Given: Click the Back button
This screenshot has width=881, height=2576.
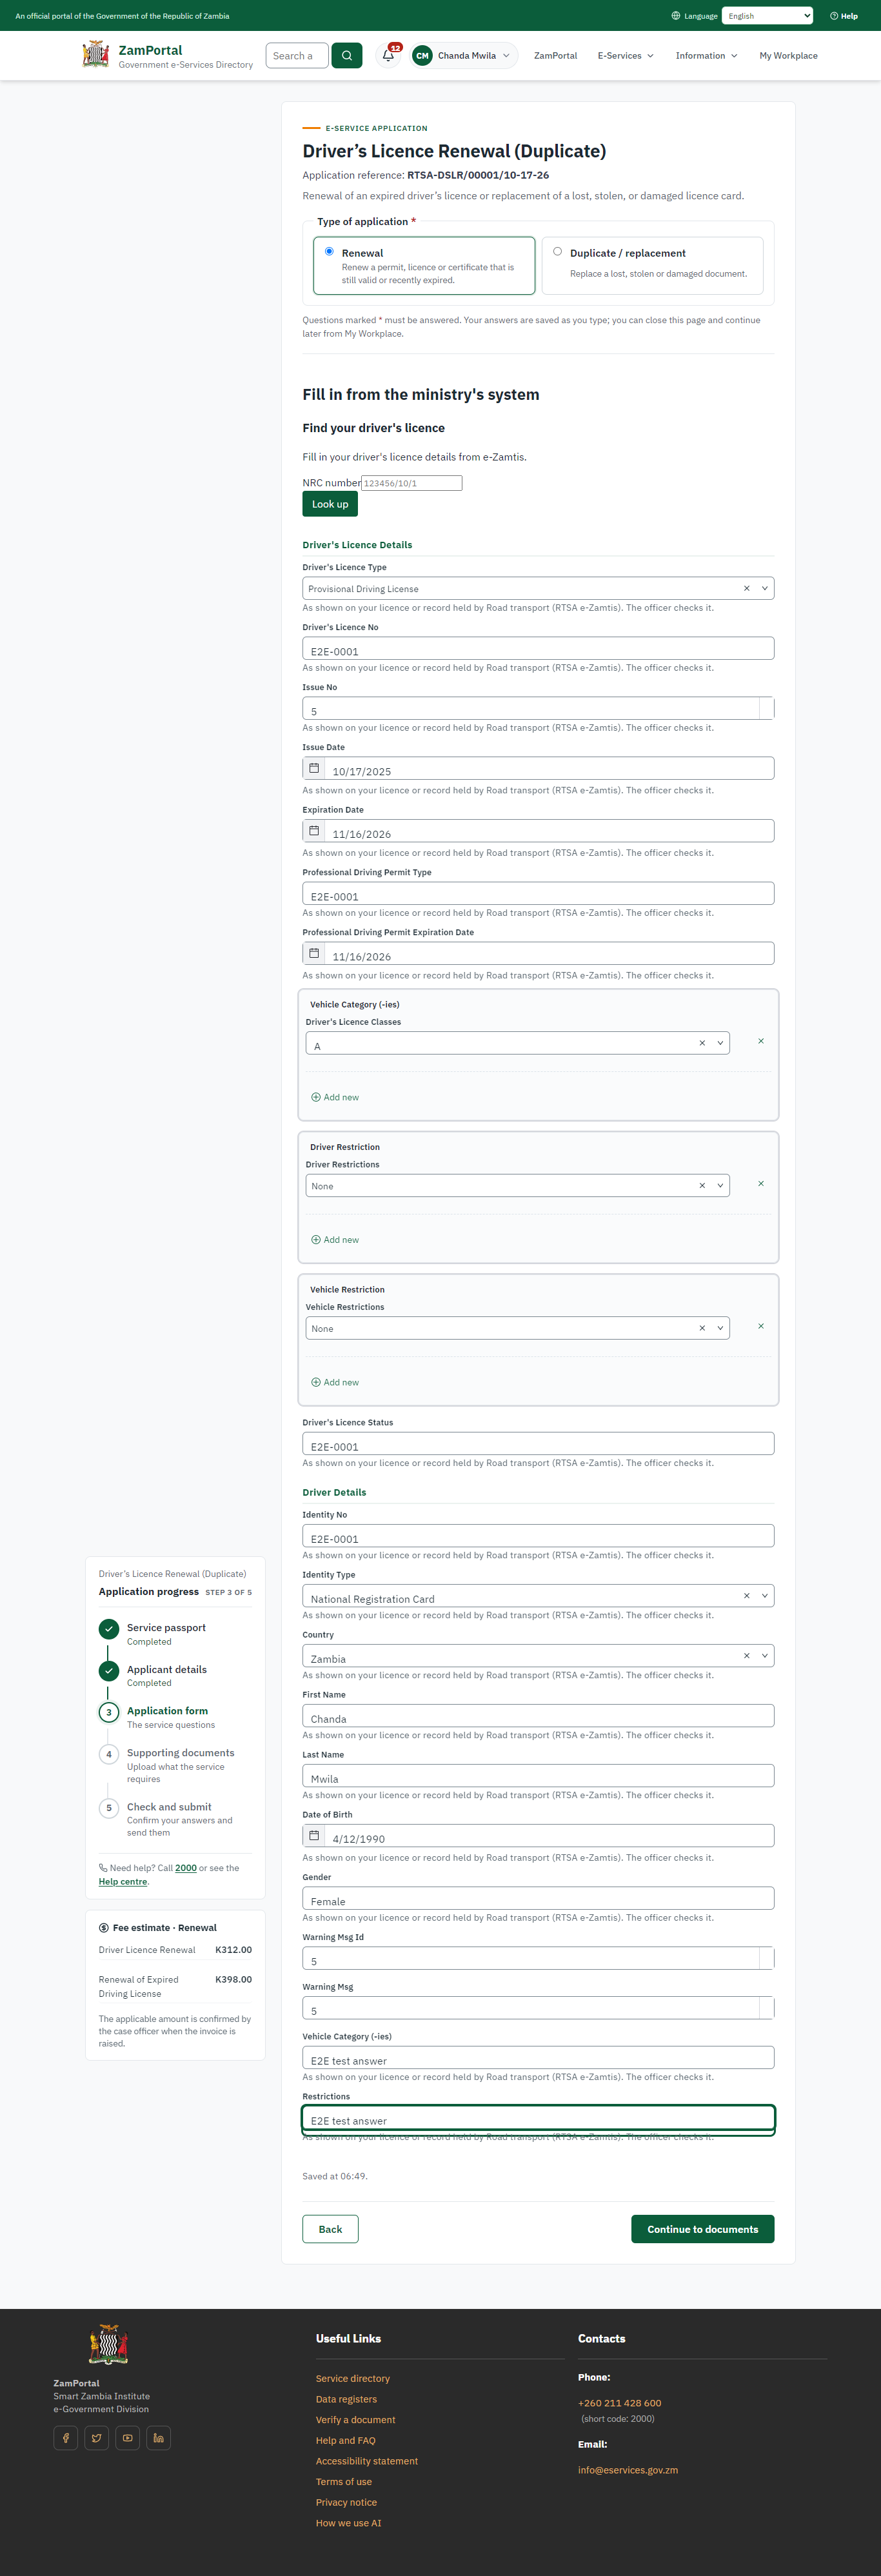Looking at the screenshot, I should coord(330,2229).
